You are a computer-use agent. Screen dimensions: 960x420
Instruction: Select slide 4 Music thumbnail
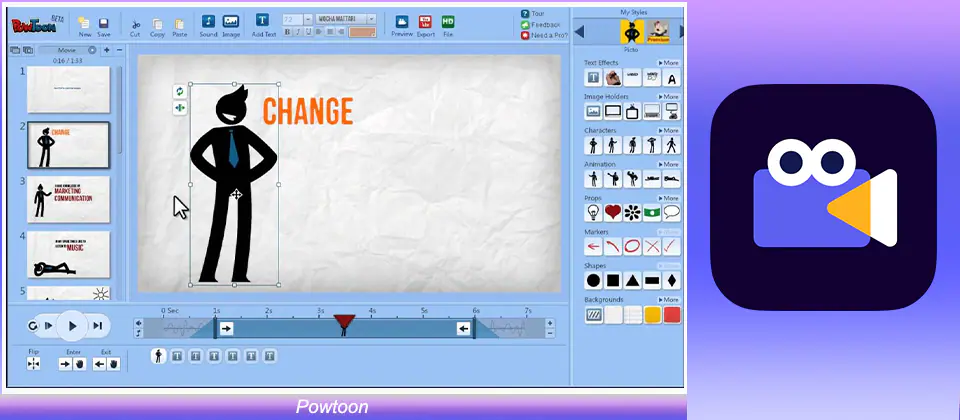(x=69, y=254)
